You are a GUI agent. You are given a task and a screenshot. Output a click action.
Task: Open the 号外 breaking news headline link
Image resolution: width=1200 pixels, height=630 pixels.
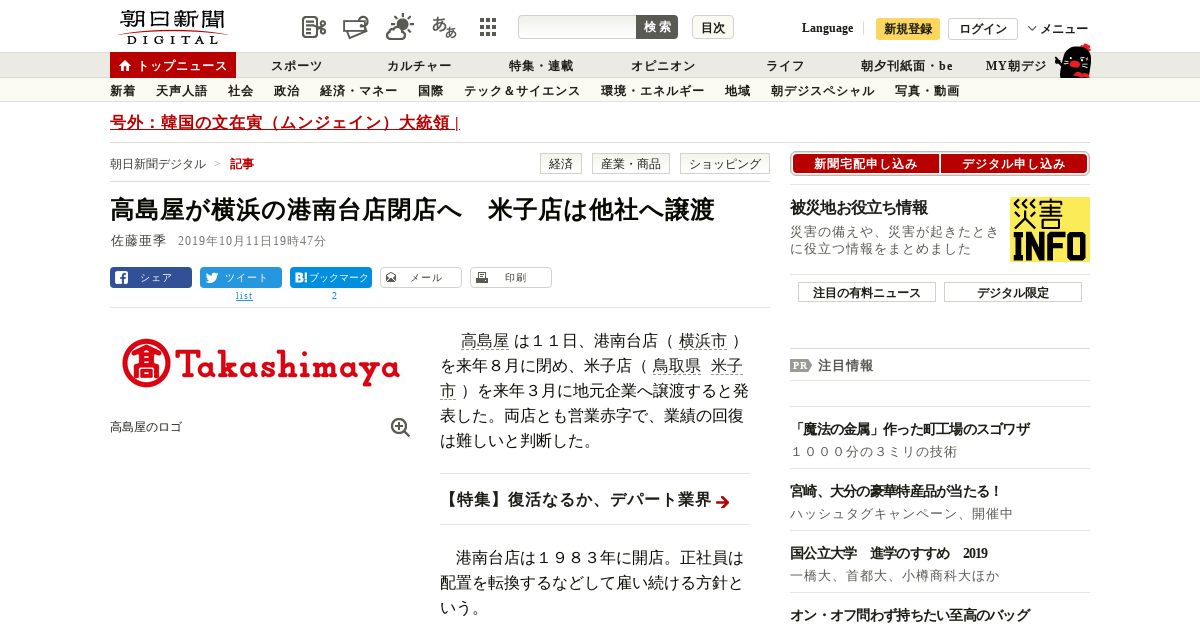[285, 123]
